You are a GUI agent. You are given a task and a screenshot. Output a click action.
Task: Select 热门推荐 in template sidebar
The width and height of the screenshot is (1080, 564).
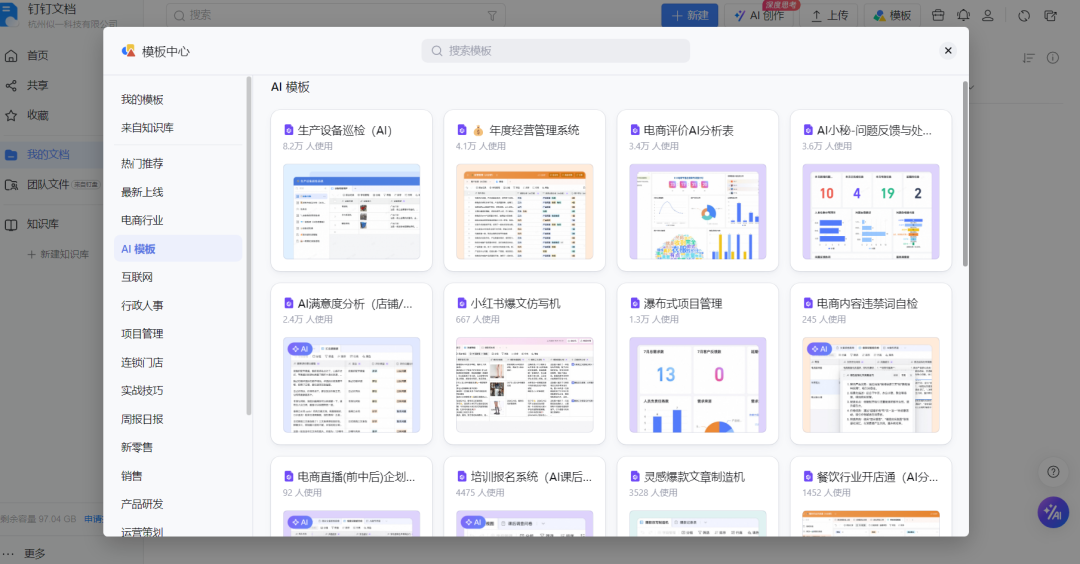coord(143,163)
